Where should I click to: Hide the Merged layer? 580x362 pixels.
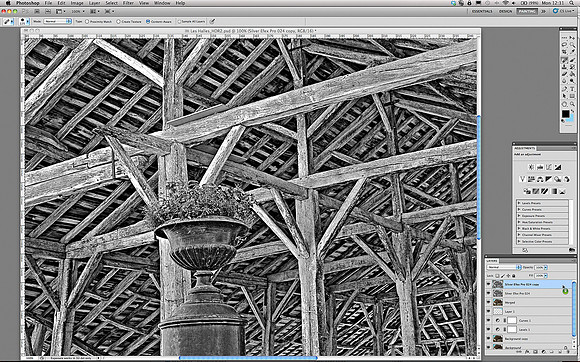click(488, 302)
